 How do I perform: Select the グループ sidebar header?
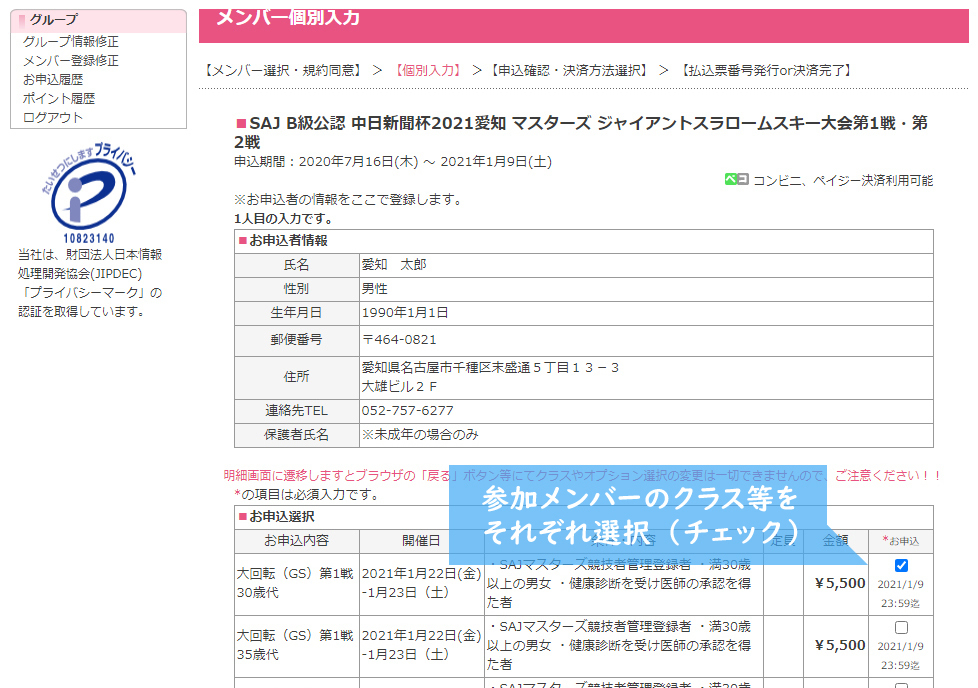(53, 20)
